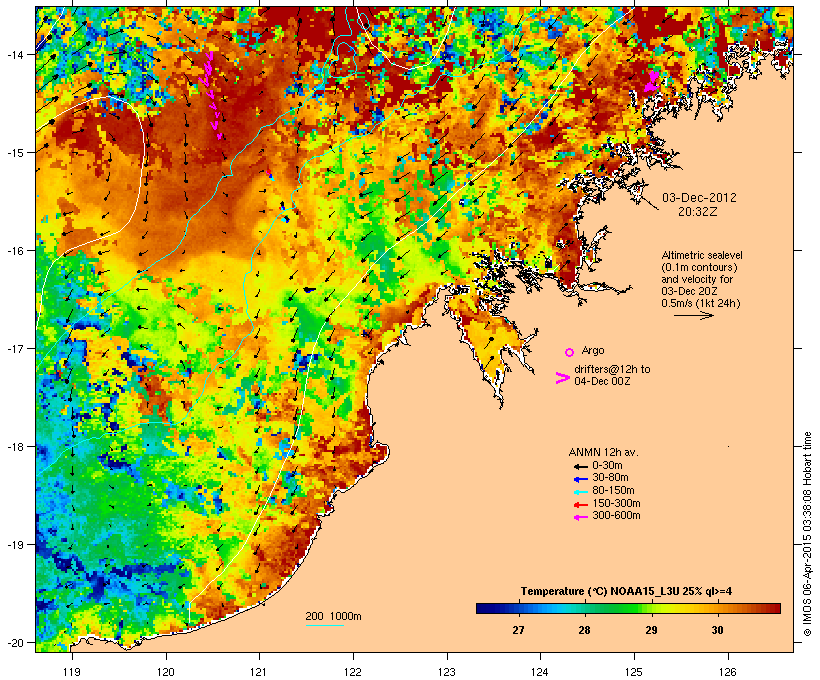The image size is (820, 680).
Task: Click the longitude axis label 123
Action: 447,672
